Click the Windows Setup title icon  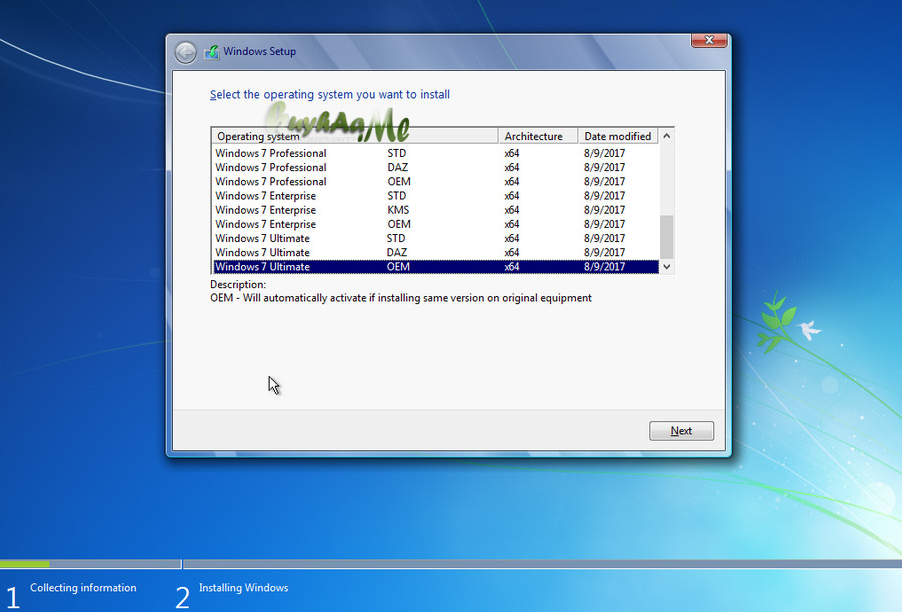[211, 52]
